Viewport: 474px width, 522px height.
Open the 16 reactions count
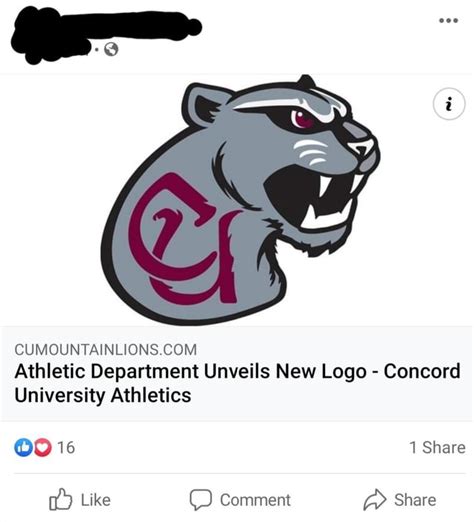pyautogui.click(x=66, y=447)
